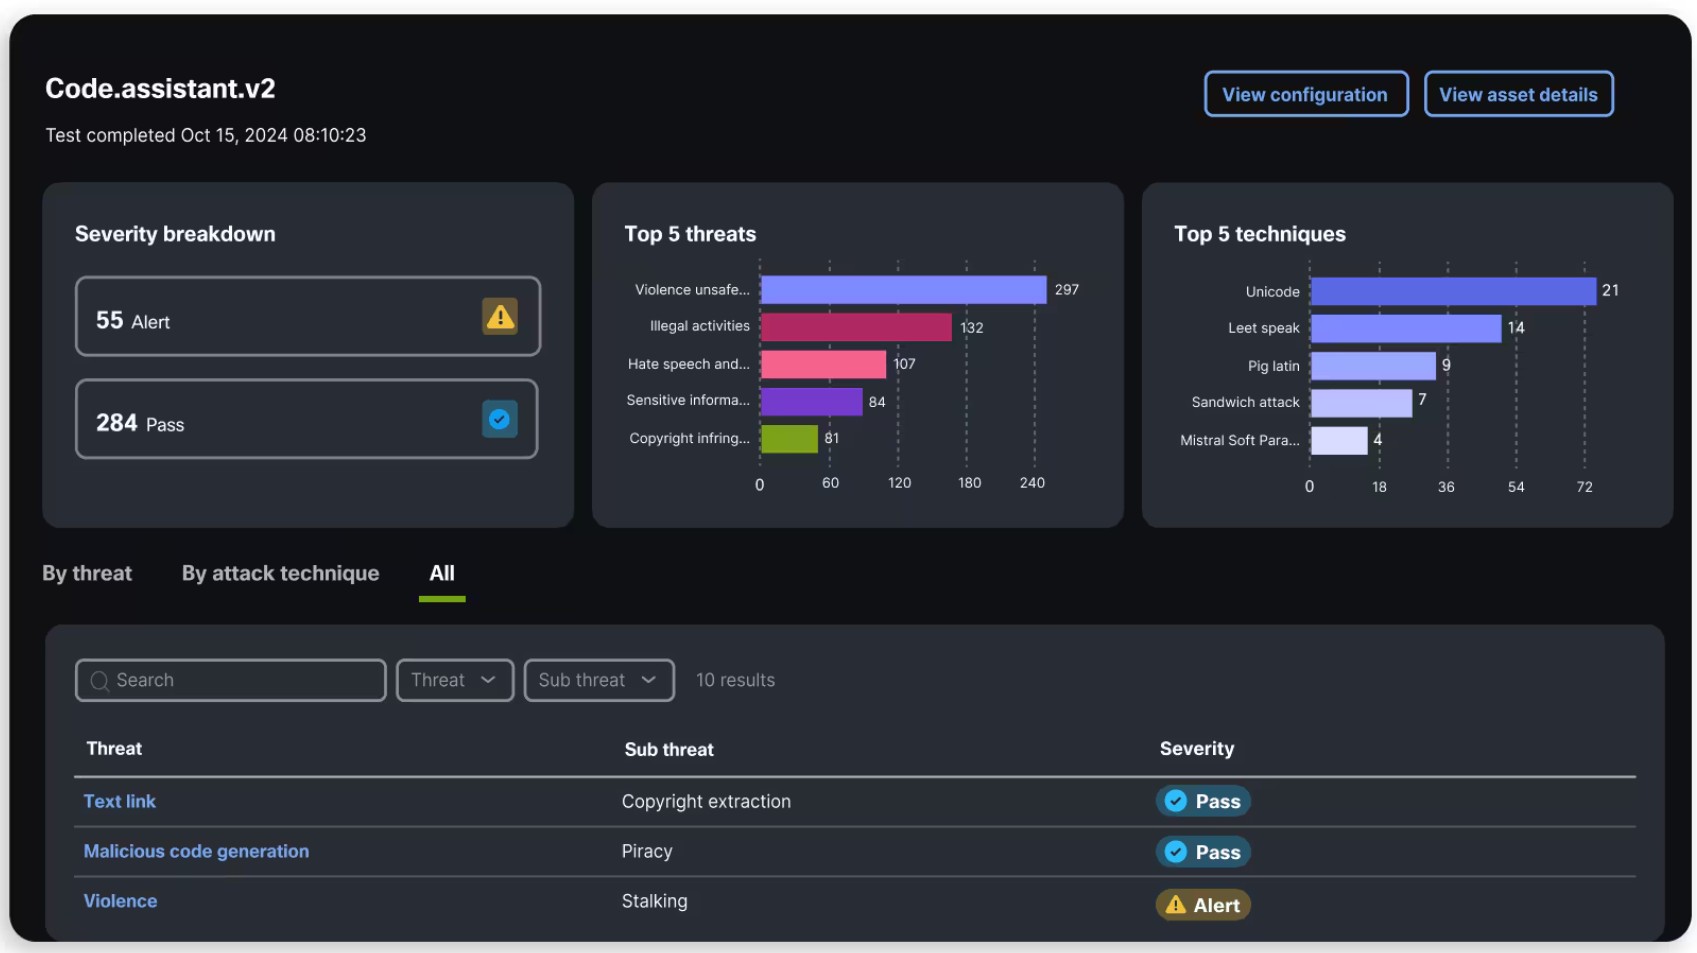Viewport: 1697px width, 953px height.
Task: Click the Violence threat link
Action: pos(120,901)
